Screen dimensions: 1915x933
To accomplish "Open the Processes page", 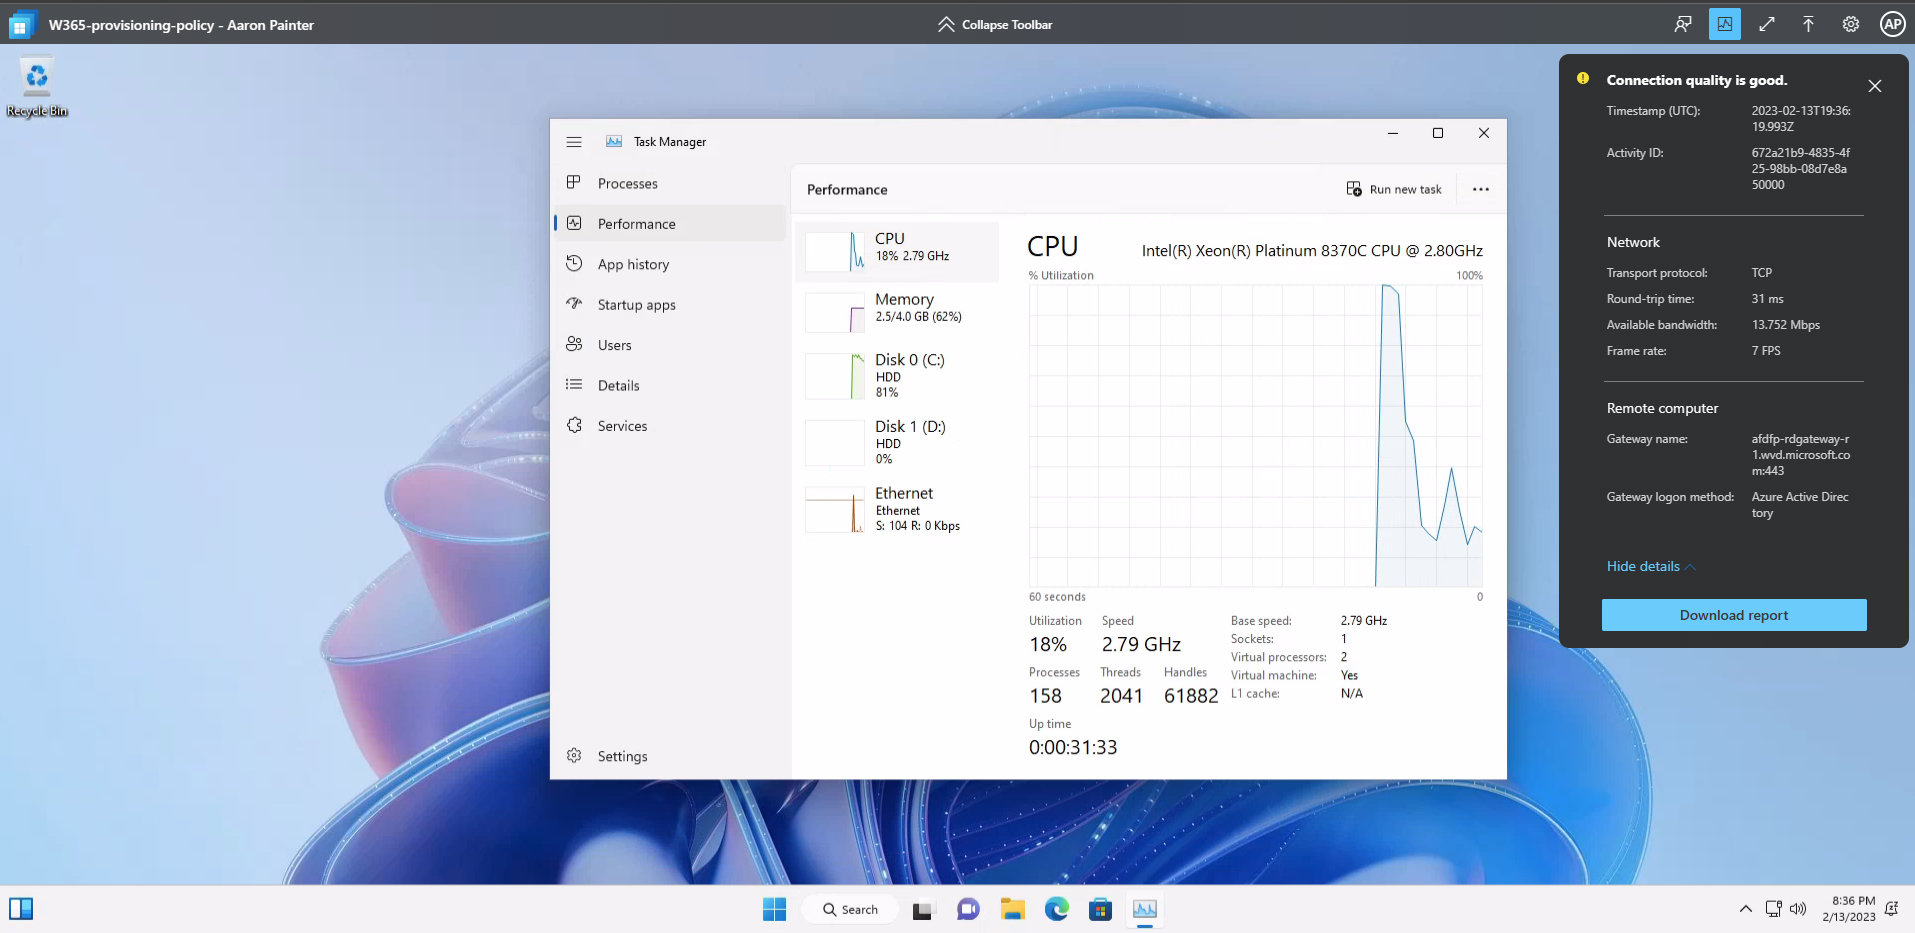I will 670,183.
